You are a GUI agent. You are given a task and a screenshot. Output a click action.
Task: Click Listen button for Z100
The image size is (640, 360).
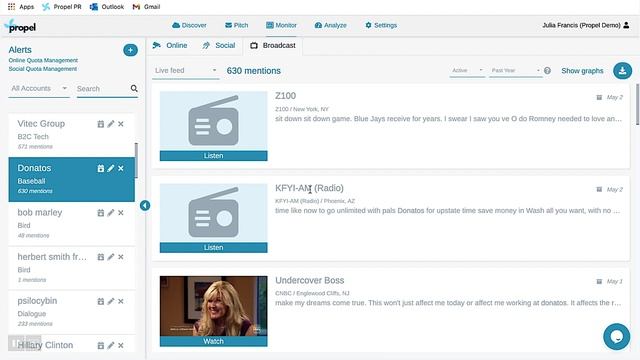pos(213,156)
